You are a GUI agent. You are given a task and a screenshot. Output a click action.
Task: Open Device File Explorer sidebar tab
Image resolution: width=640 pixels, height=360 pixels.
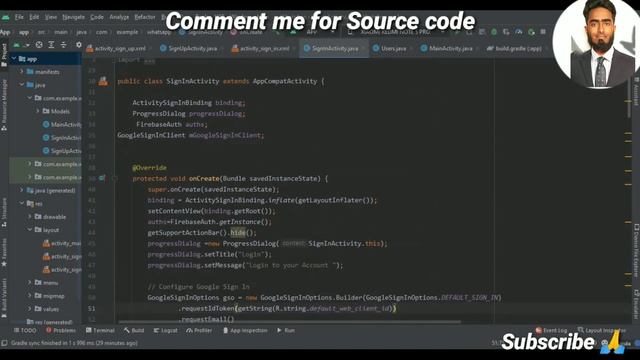click(636, 251)
